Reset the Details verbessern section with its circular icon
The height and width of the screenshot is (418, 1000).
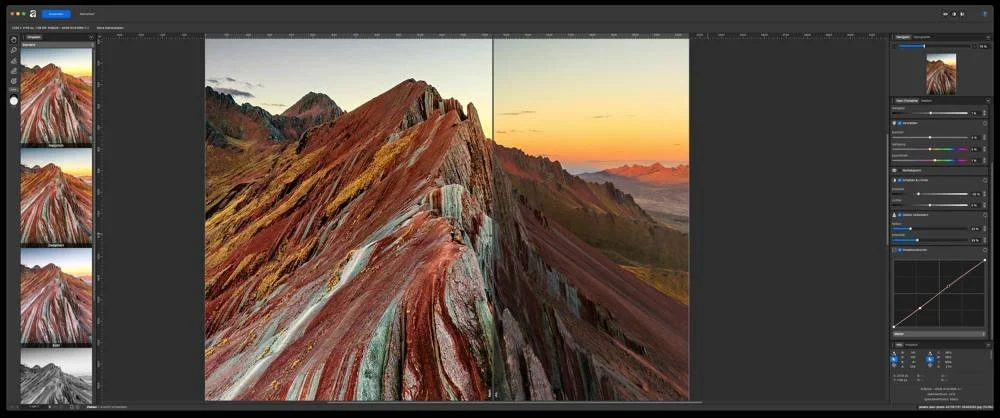point(985,215)
